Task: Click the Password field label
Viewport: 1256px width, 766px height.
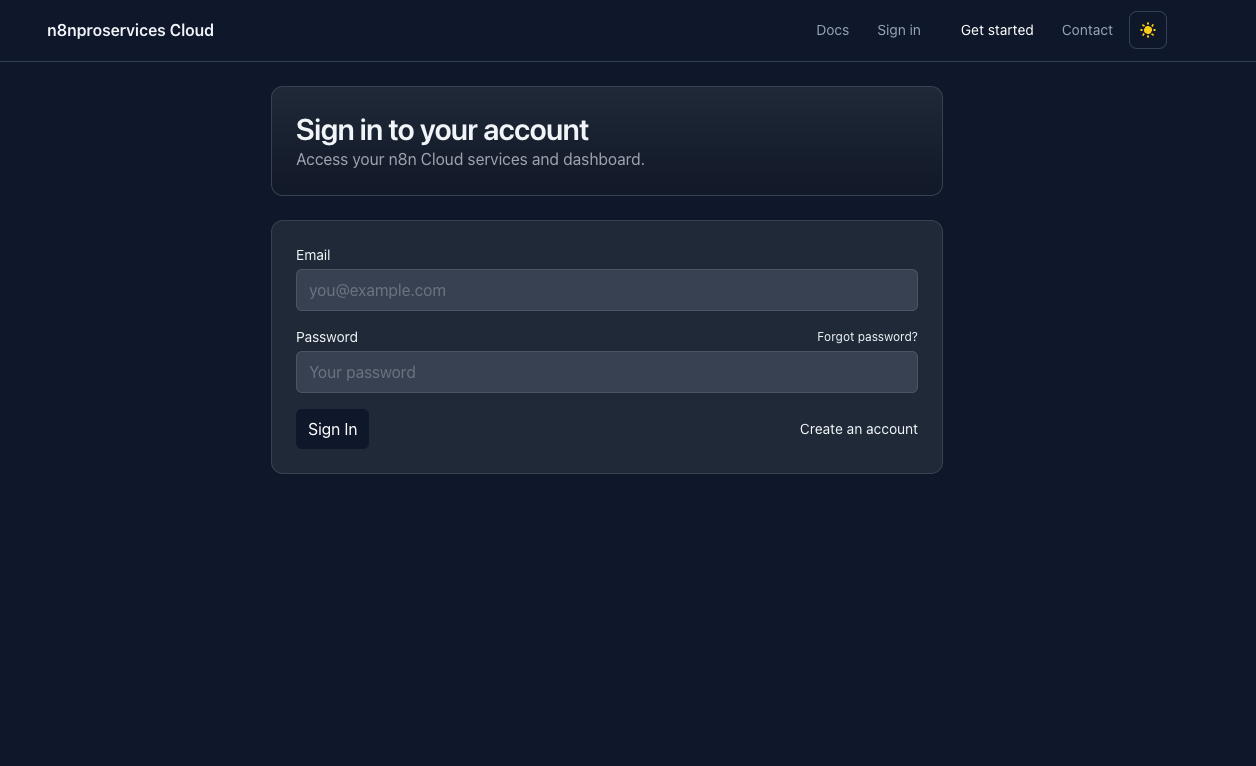Action: pos(326,337)
